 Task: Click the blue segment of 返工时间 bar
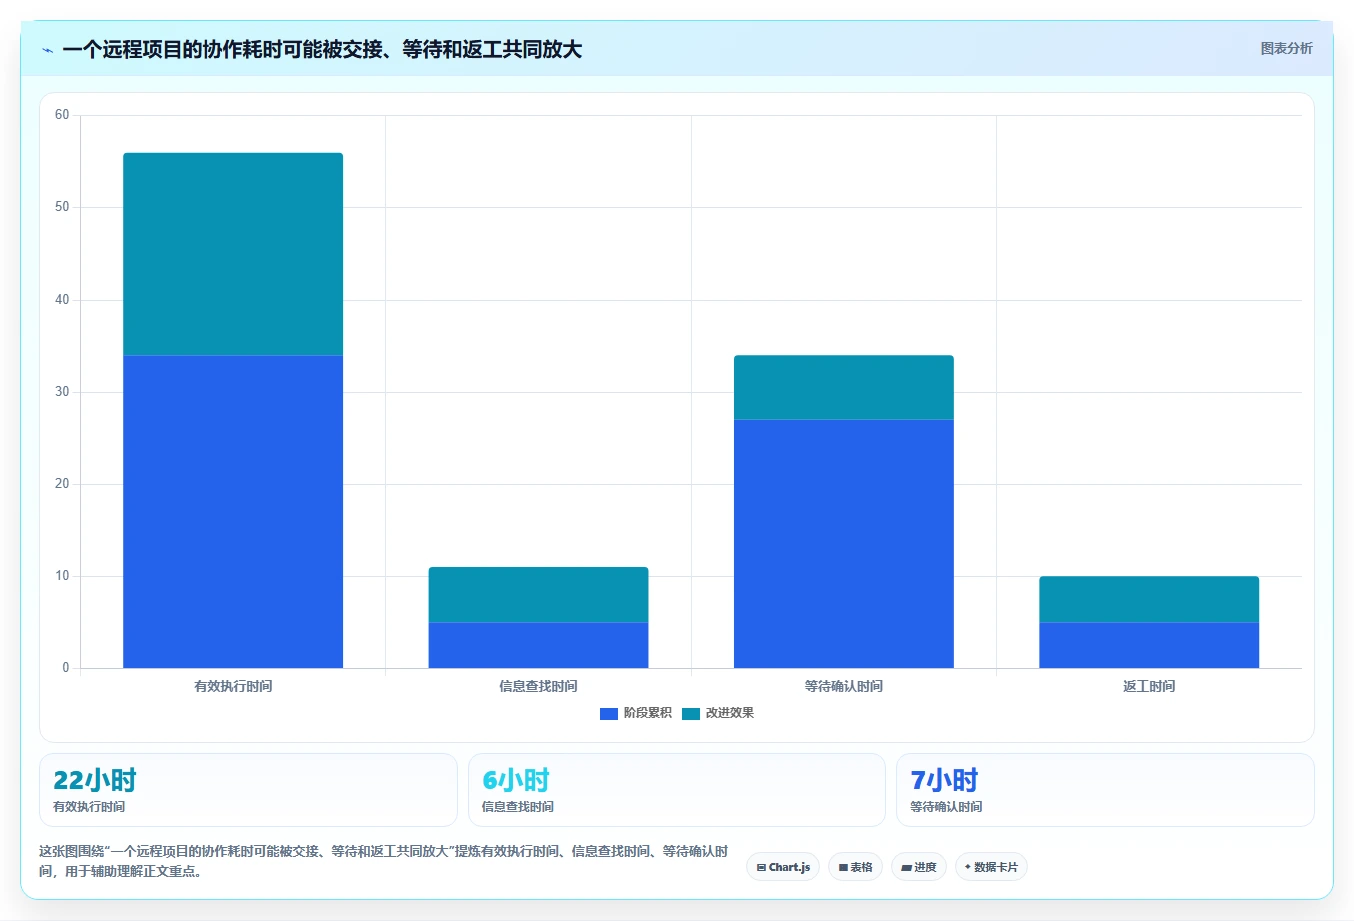click(1149, 645)
